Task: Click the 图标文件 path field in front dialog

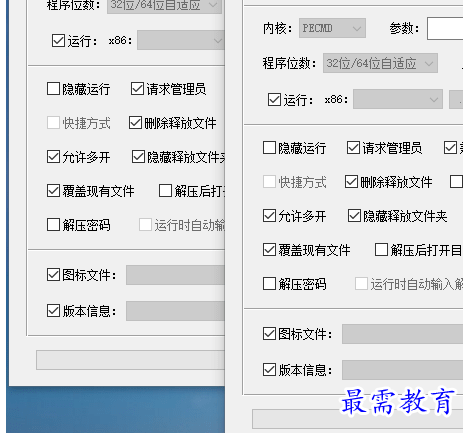Action: point(402,334)
